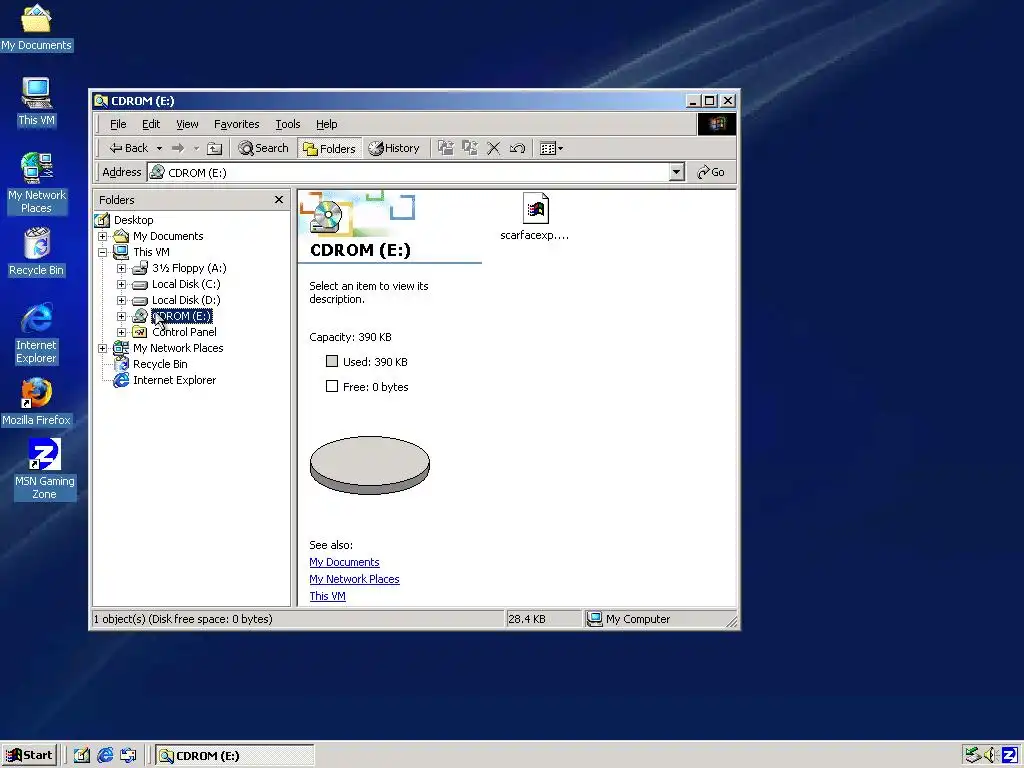Expand 3½ Floppy (A:) node
This screenshot has width=1024, height=768.
pos(121,268)
